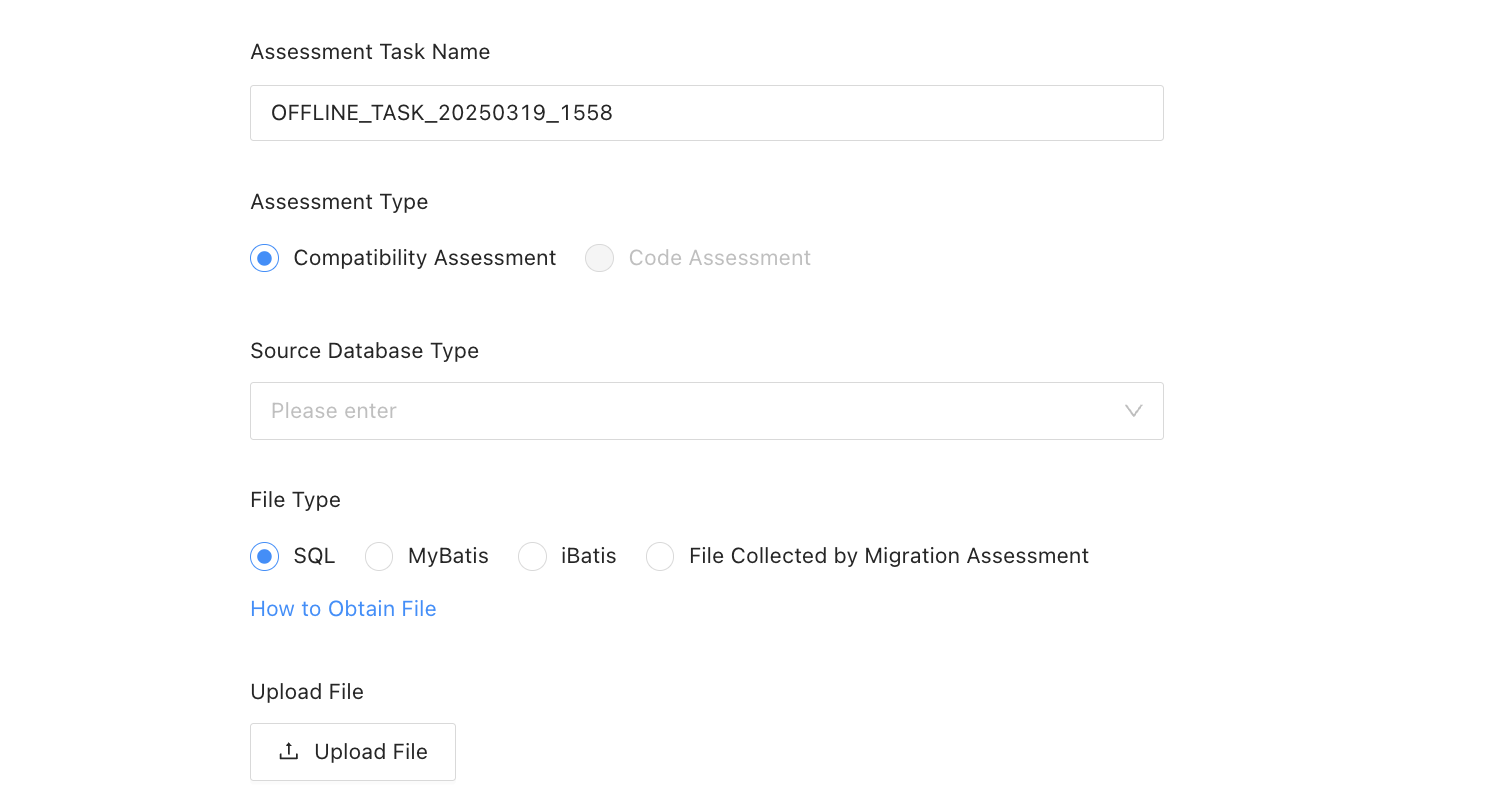Choose the SQL file type radio circle

264,556
